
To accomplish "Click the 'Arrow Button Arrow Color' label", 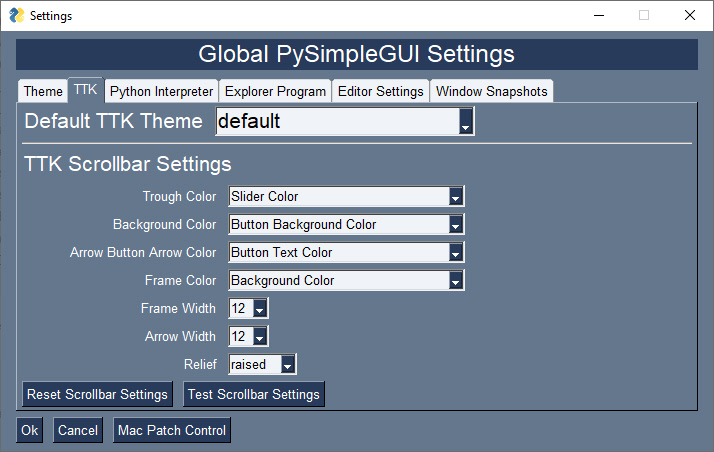I will (x=143, y=252).
